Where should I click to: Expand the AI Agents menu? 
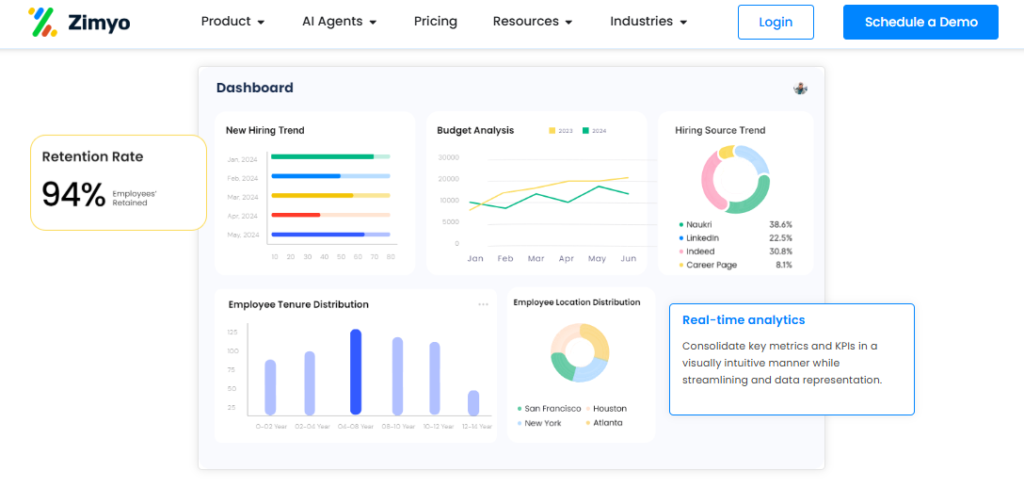click(340, 22)
